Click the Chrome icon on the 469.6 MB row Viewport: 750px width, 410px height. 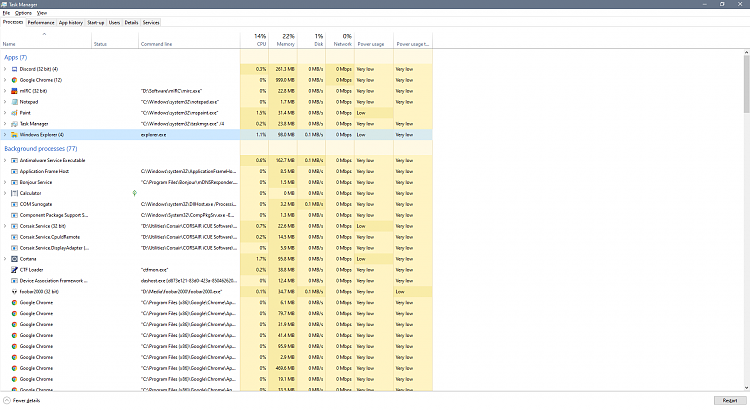coord(14,368)
